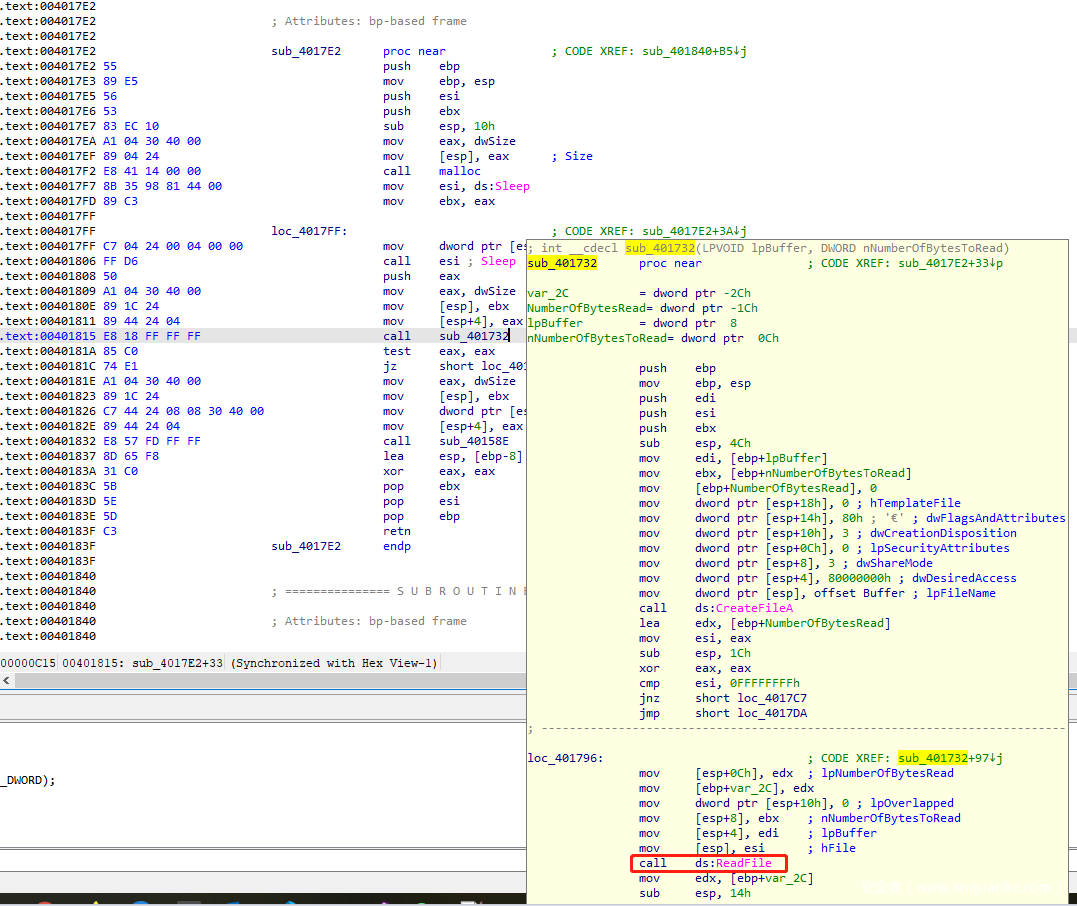The width and height of the screenshot is (1077, 906).
Task: Click sub_401732 in the call at 00401815
Action: tap(474, 336)
